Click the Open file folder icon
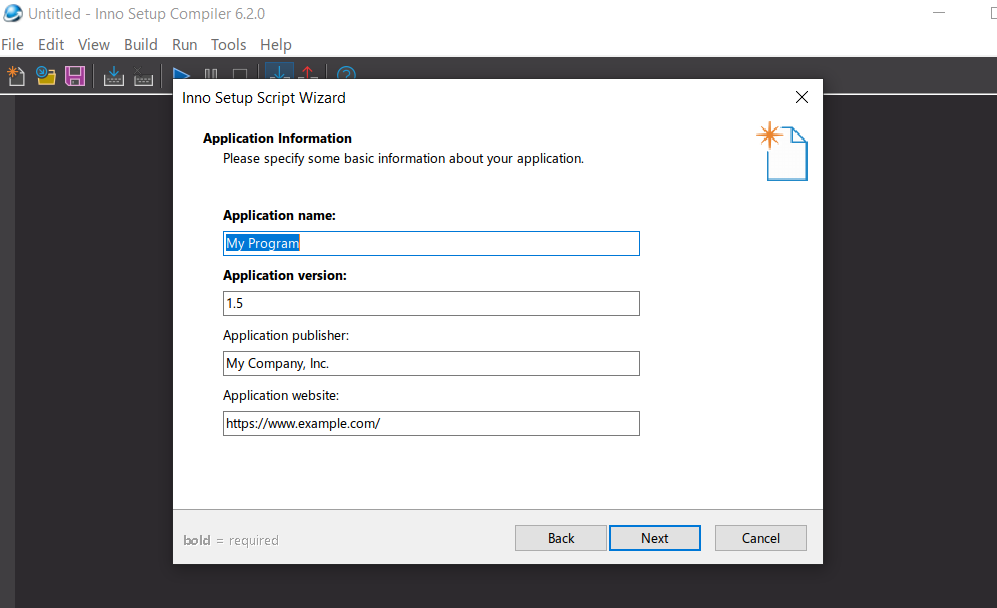 [46, 76]
